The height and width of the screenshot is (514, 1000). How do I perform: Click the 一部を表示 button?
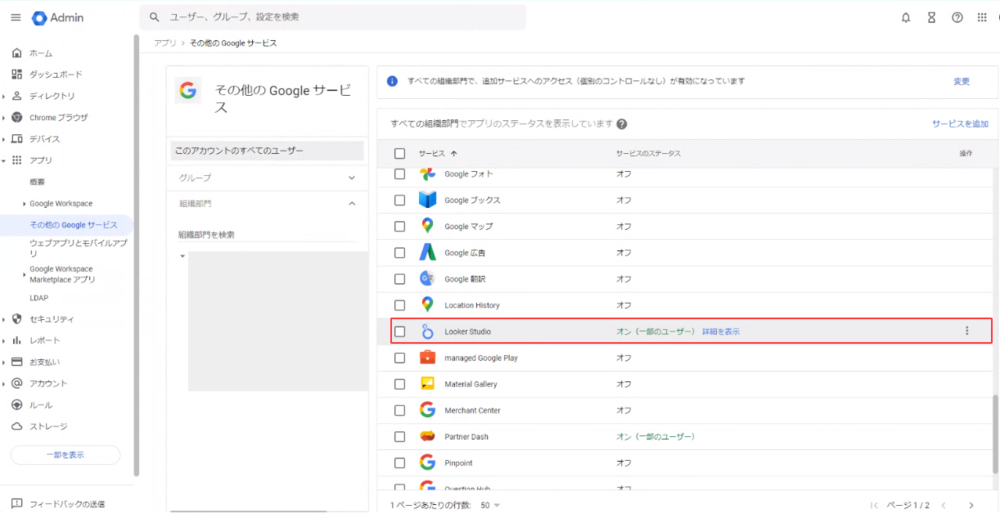click(66, 455)
